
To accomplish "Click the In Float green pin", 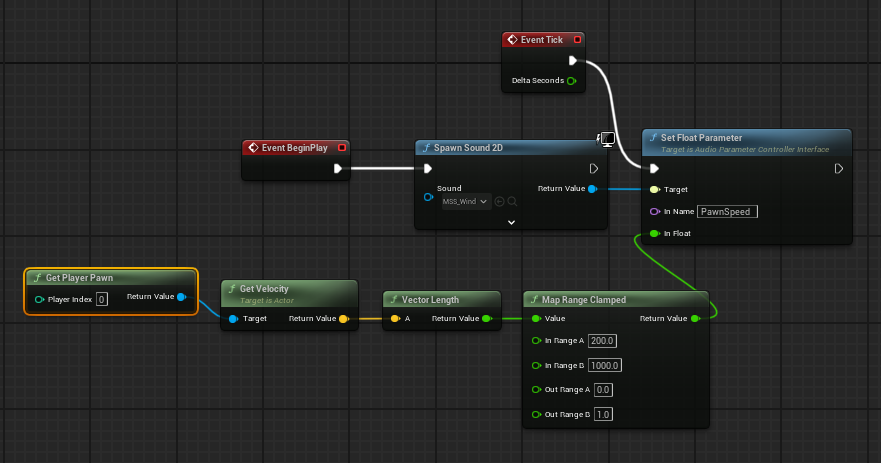I will 655,233.
